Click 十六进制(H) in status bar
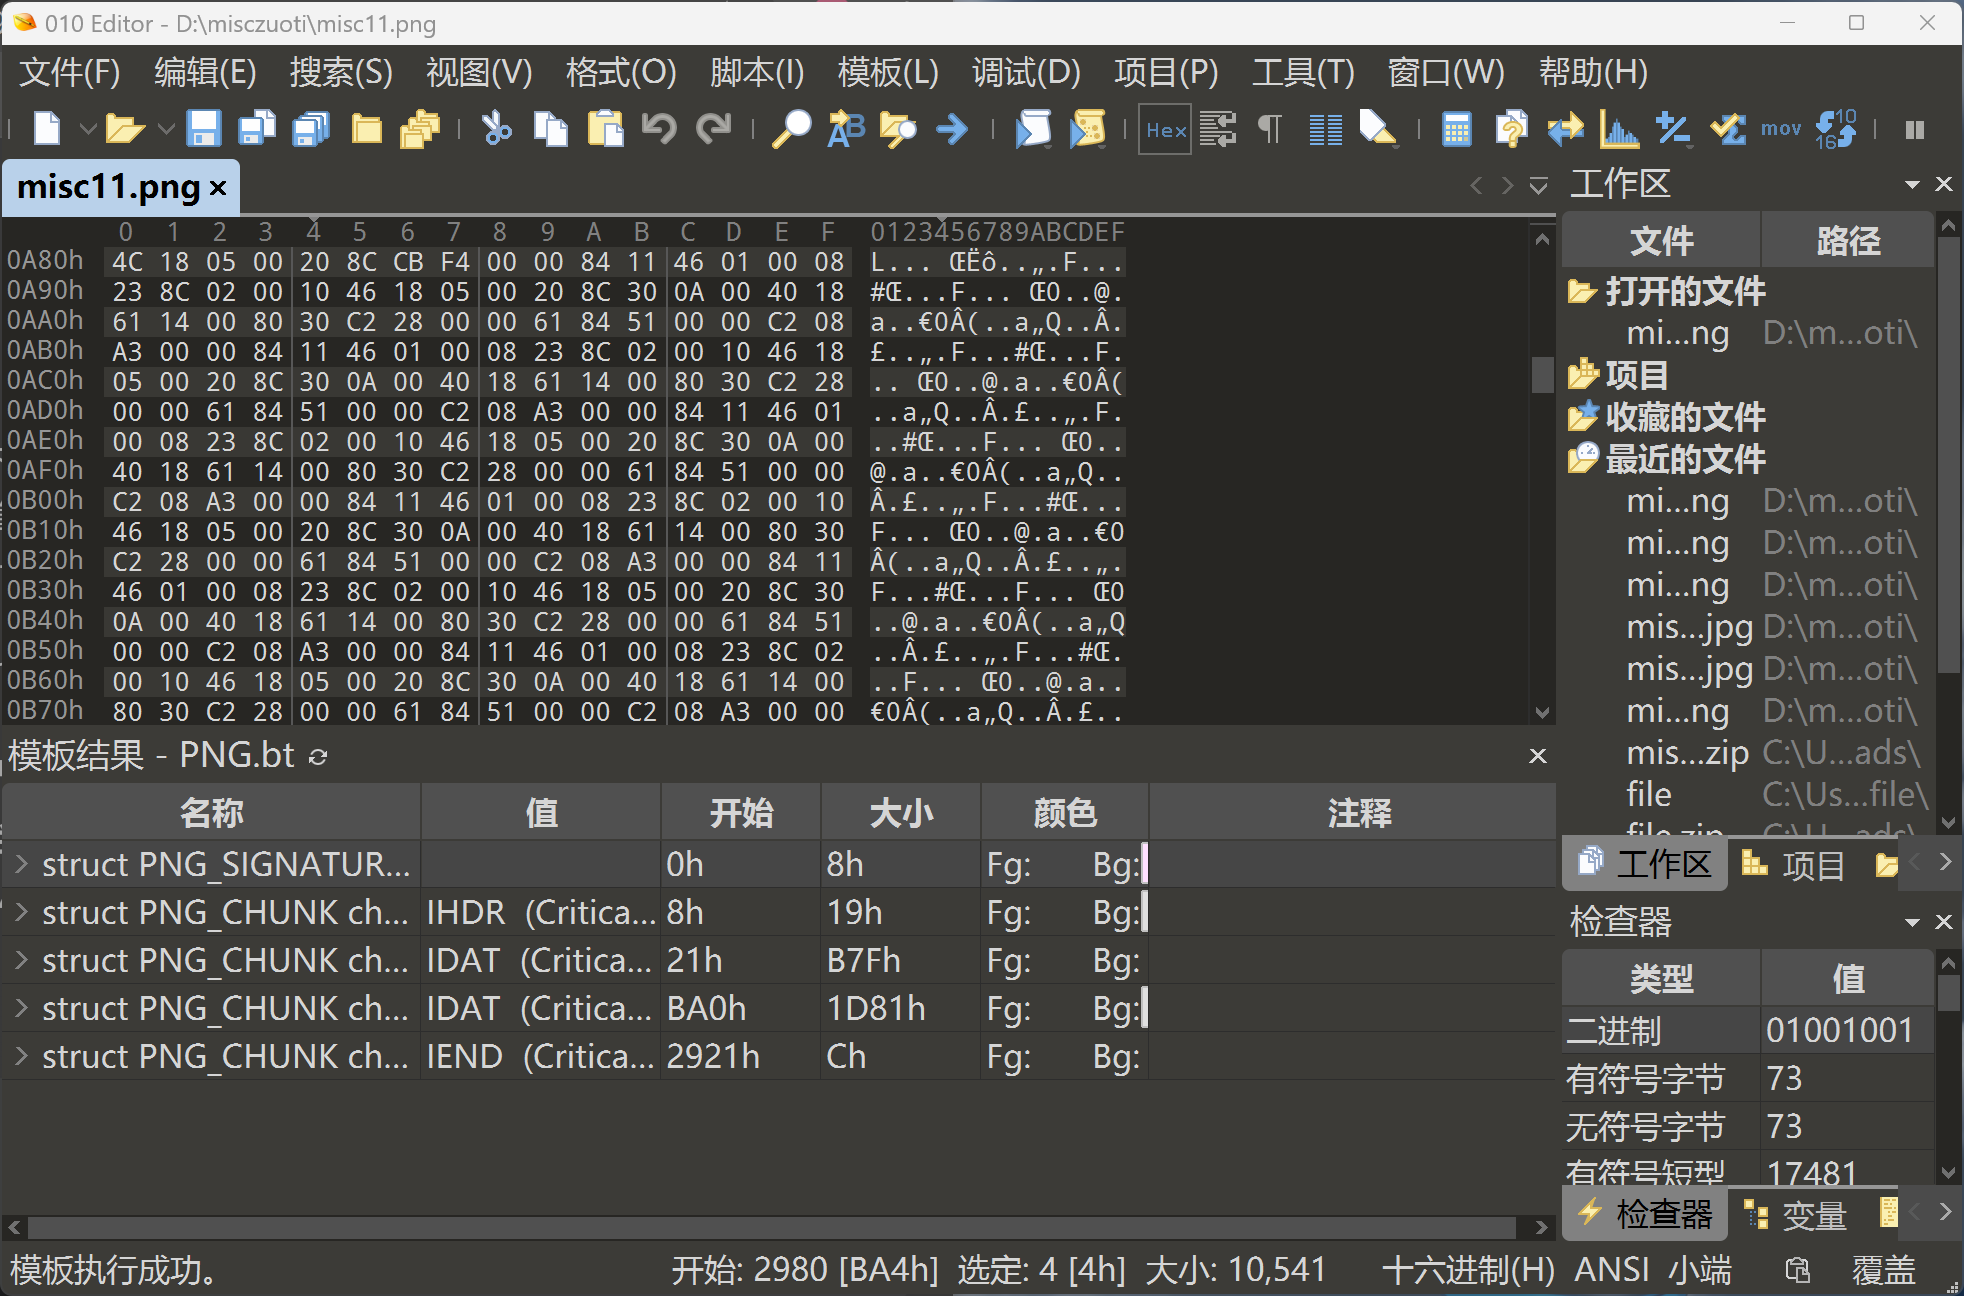The image size is (1964, 1296). tap(1467, 1270)
